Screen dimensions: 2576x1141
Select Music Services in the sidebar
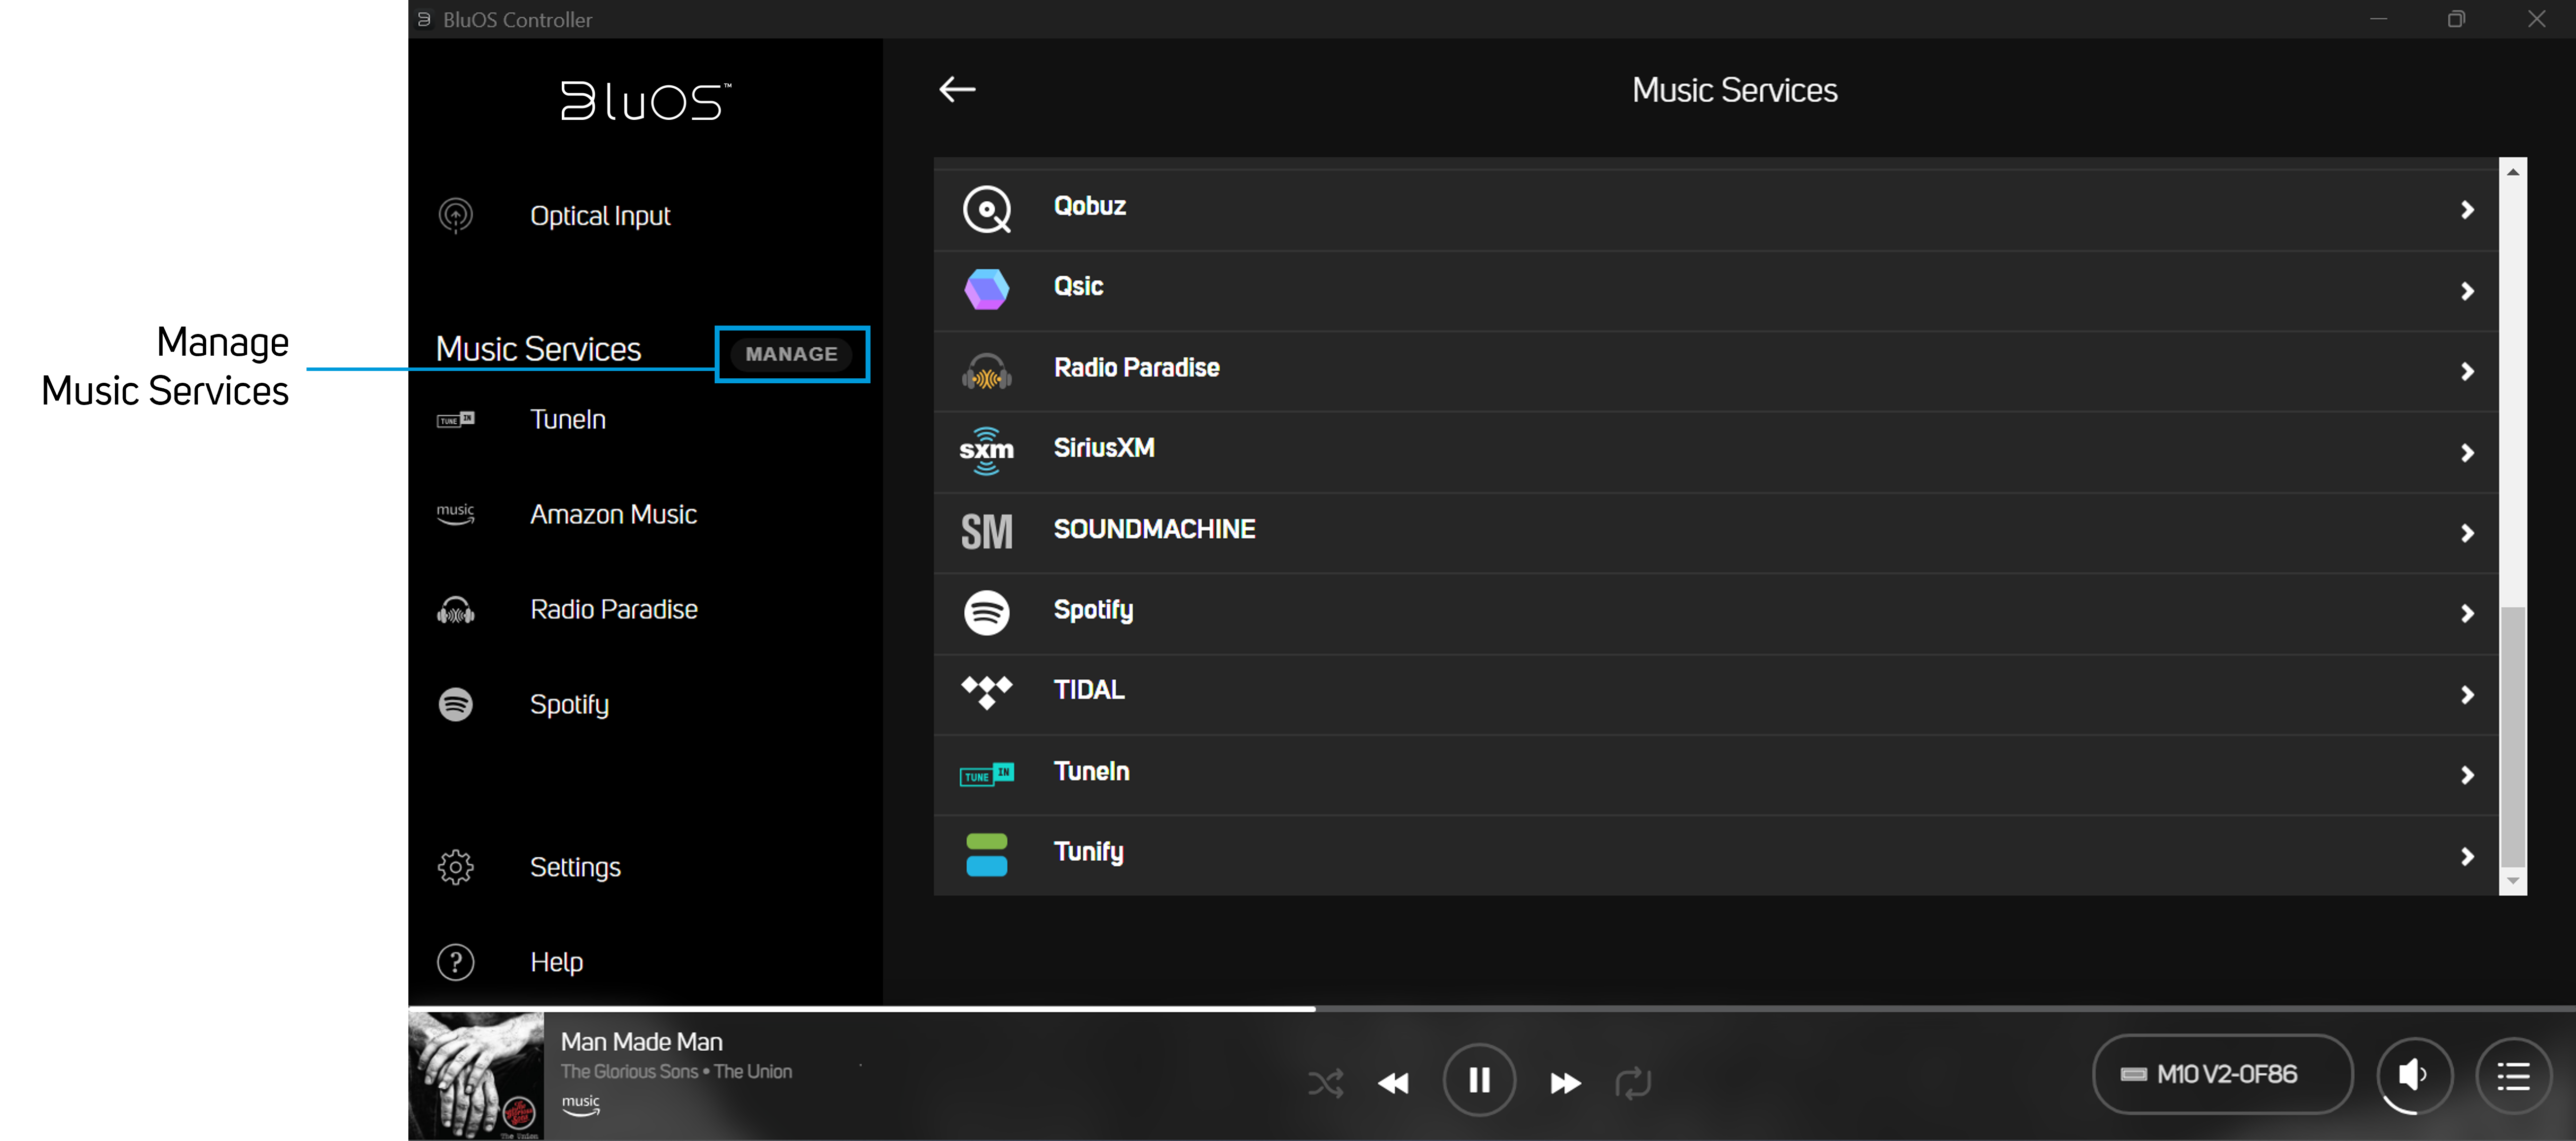538,348
